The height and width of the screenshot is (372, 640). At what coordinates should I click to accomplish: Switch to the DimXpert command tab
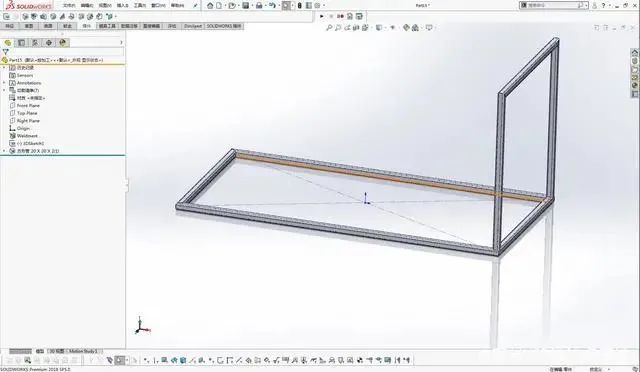193,26
